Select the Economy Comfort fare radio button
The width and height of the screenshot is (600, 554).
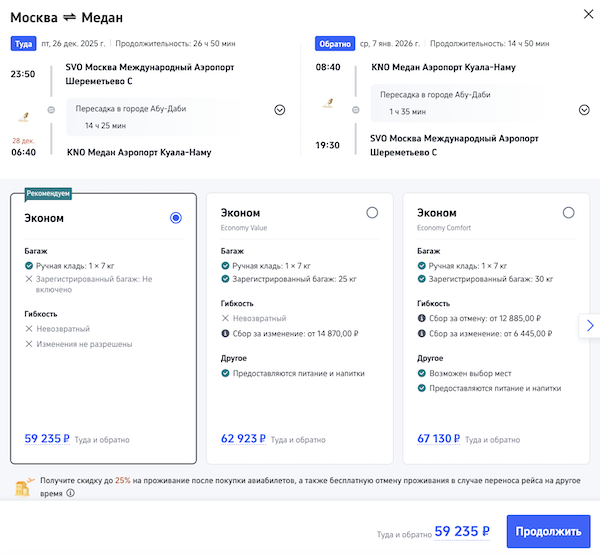pyautogui.click(x=568, y=212)
